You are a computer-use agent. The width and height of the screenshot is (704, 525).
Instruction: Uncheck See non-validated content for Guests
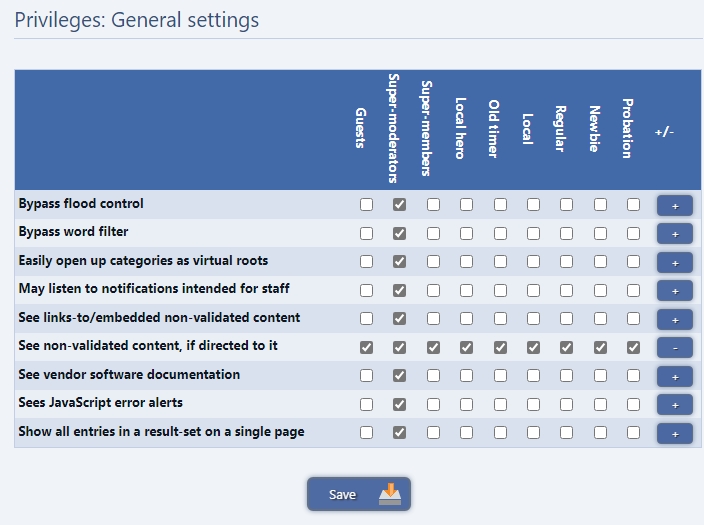(366, 348)
